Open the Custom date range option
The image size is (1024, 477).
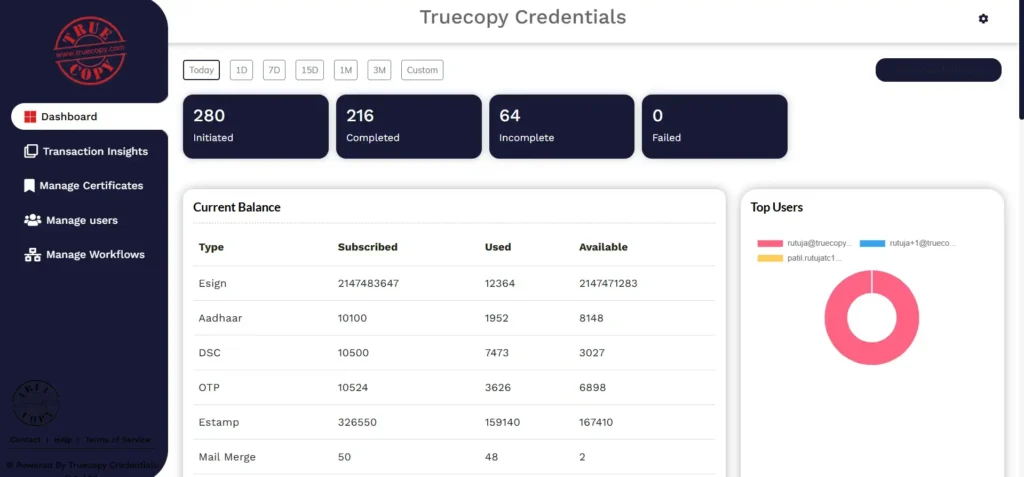[x=422, y=70]
